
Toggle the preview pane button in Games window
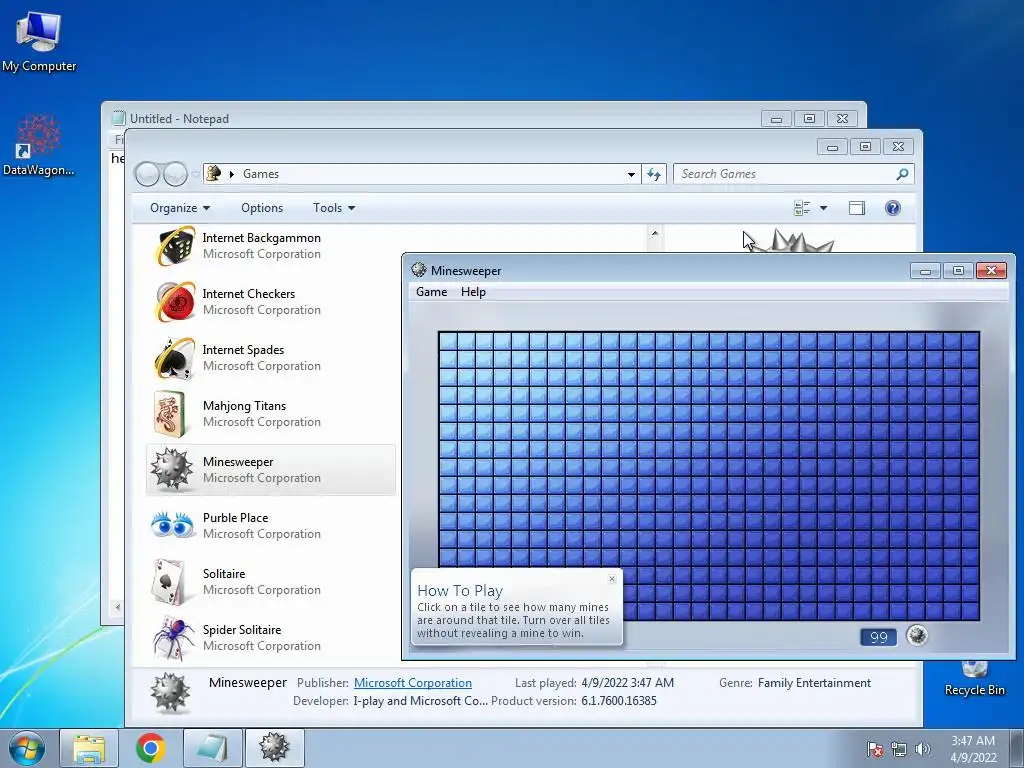click(857, 208)
